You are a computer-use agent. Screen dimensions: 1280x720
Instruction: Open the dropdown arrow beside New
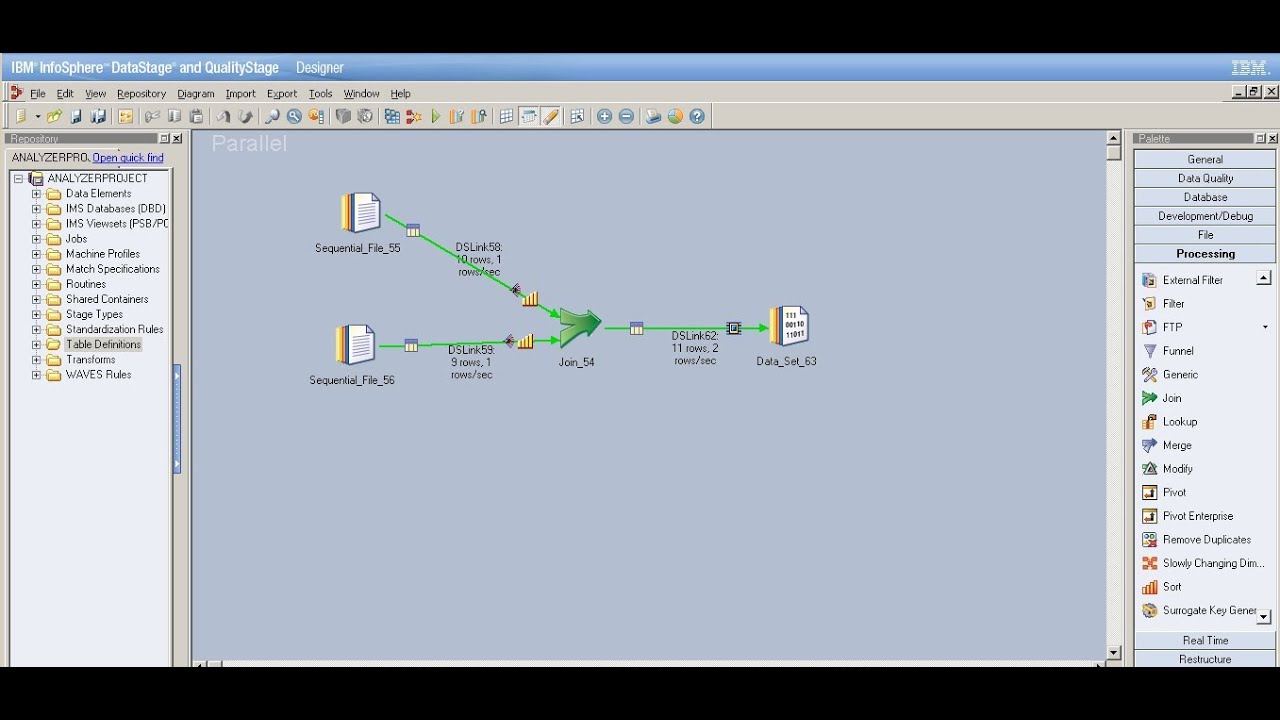38,117
